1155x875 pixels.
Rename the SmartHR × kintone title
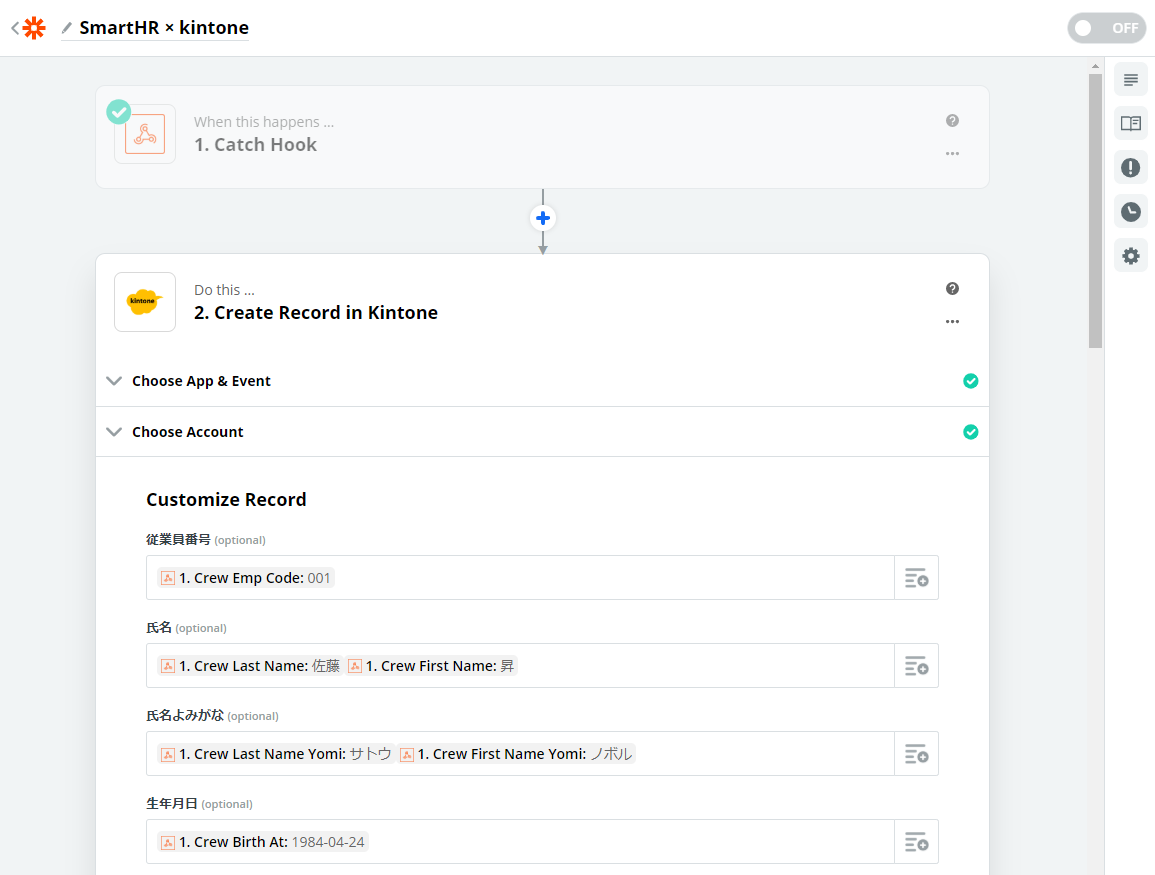click(x=164, y=28)
